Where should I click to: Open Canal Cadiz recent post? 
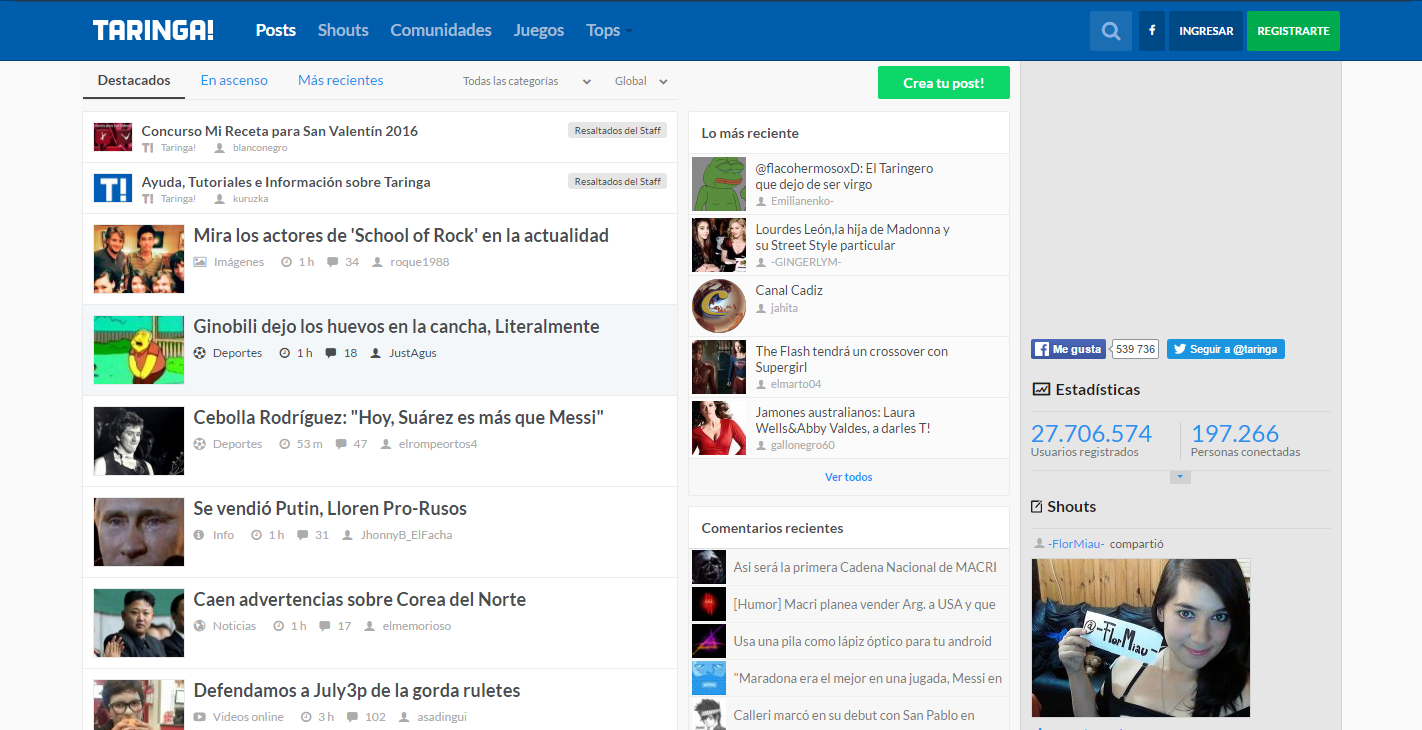click(789, 290)
